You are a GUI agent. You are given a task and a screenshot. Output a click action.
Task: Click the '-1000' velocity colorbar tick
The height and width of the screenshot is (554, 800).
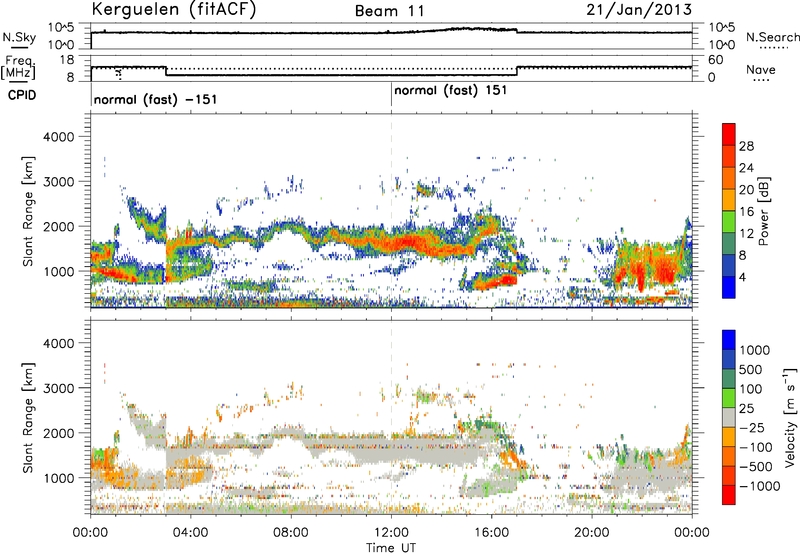pyautogui.click(x=760, y=486)
